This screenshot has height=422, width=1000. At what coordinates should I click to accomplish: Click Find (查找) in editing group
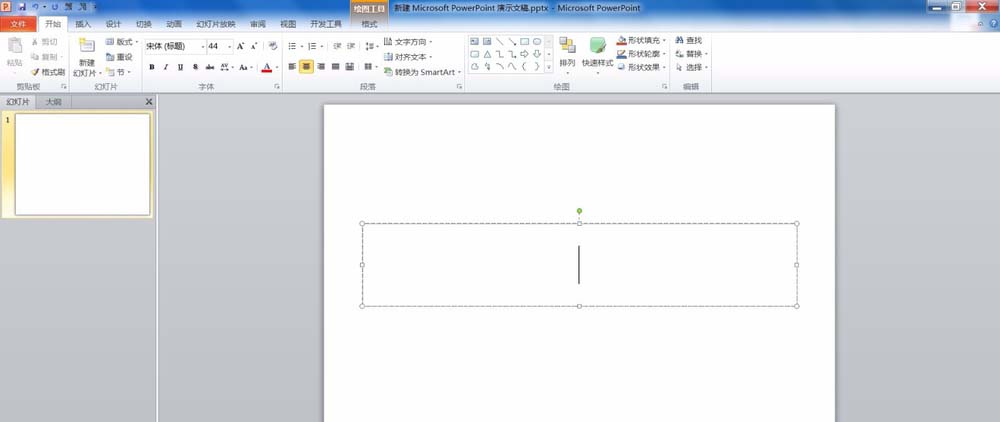[x=688, y=40]
